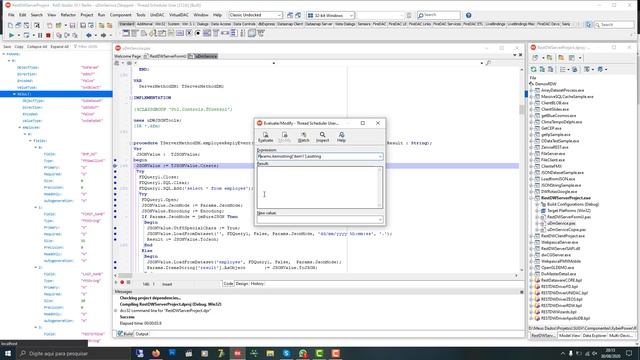Open the UniDAC menu
Image resolution: width=640 pixels, height=360 pixels.
pyautogui.click(x=157, y=15)
